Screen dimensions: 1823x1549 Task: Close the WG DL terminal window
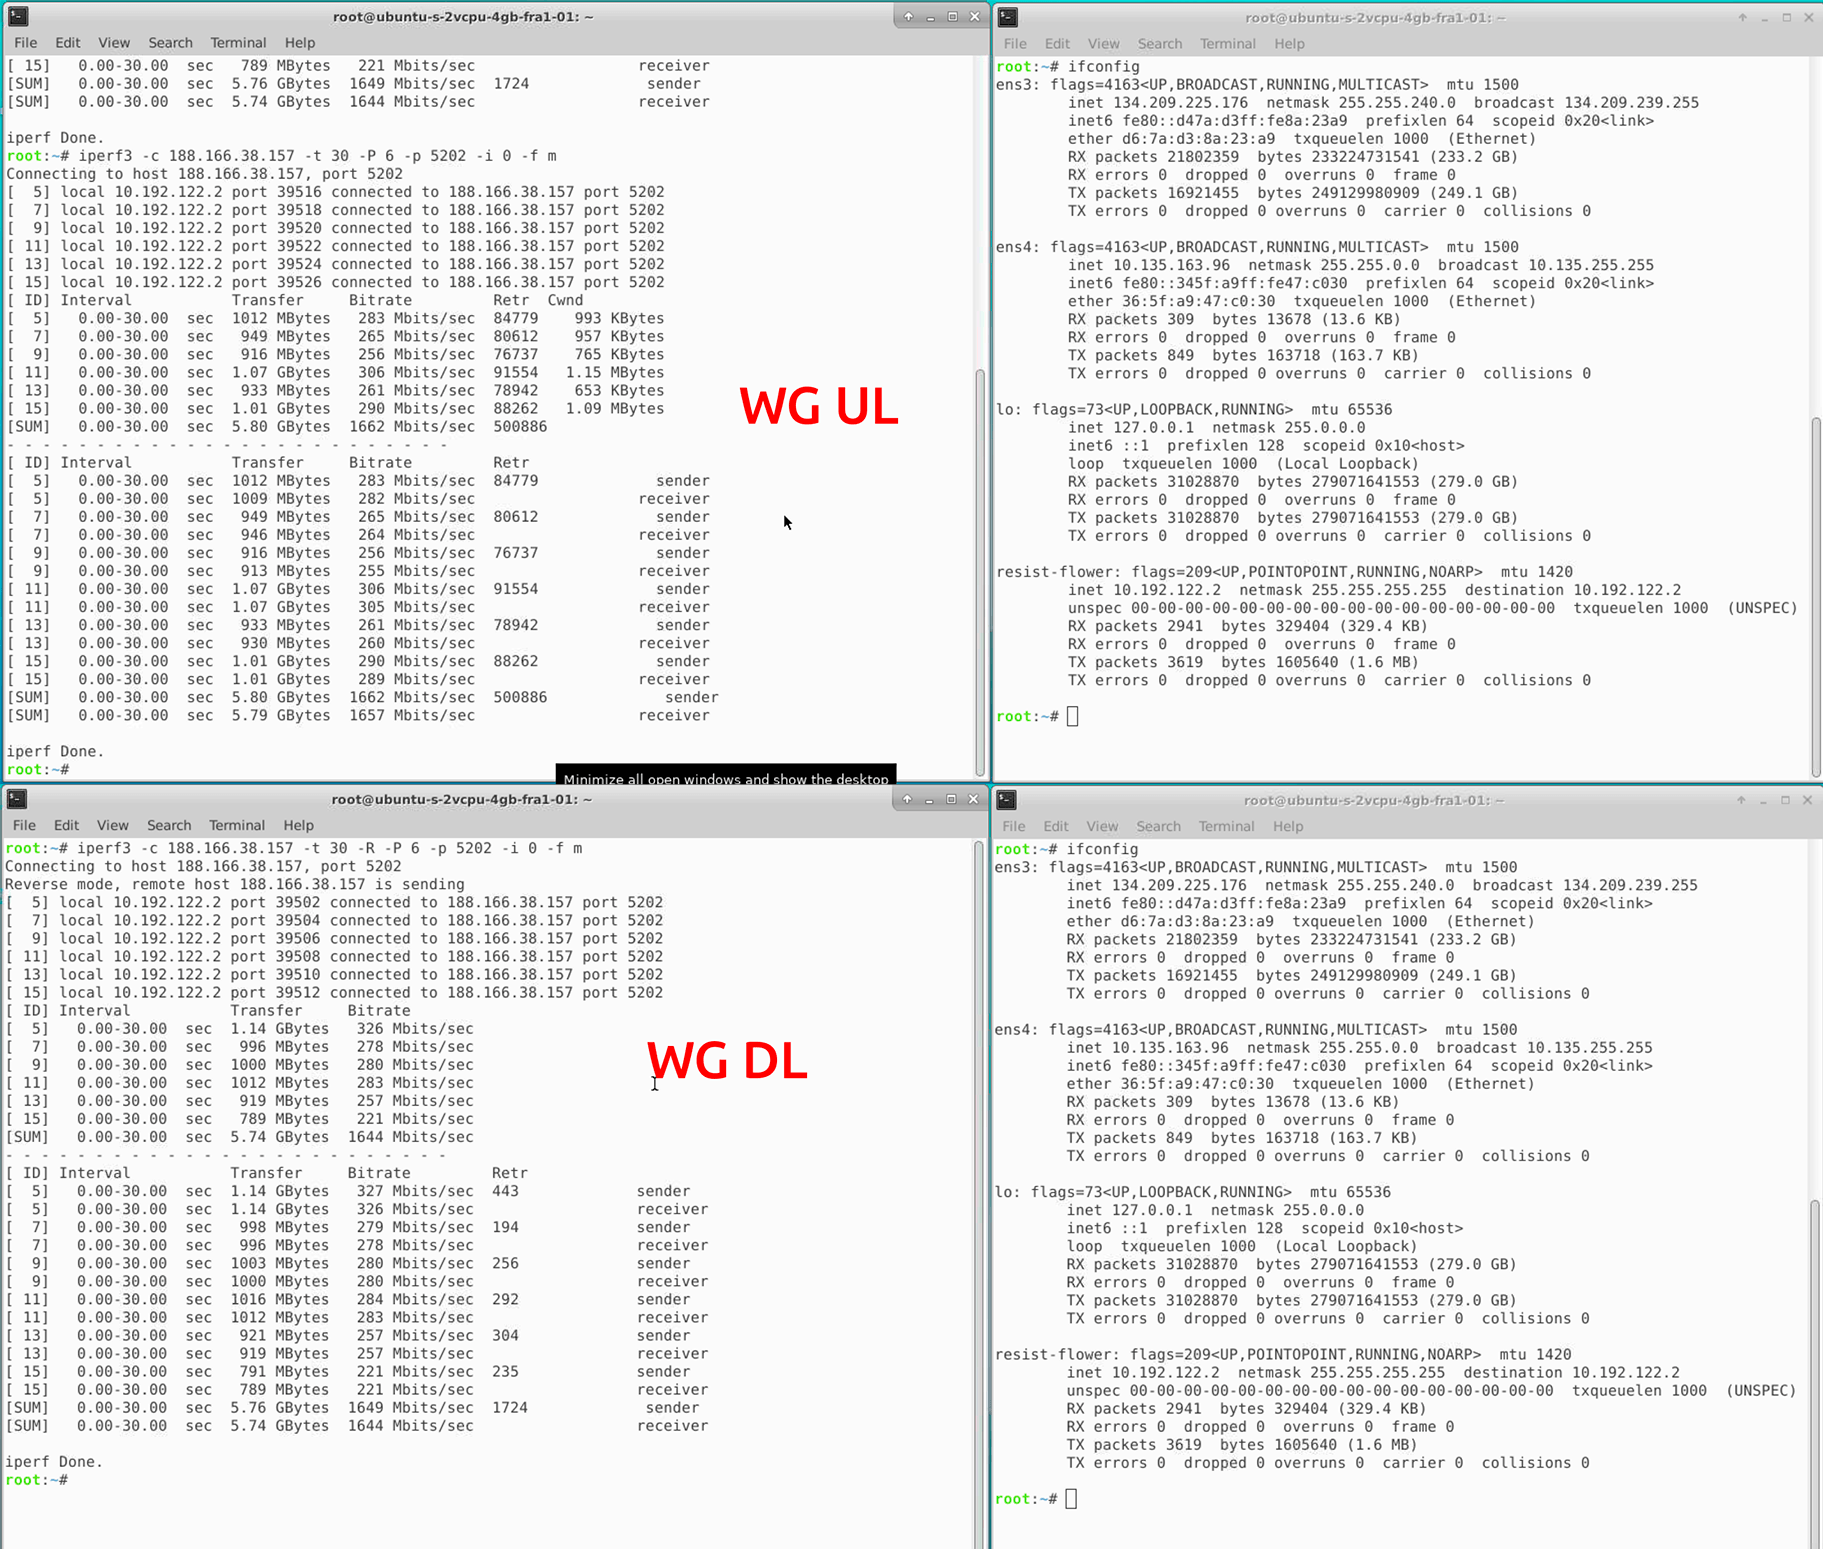point(973,799)
